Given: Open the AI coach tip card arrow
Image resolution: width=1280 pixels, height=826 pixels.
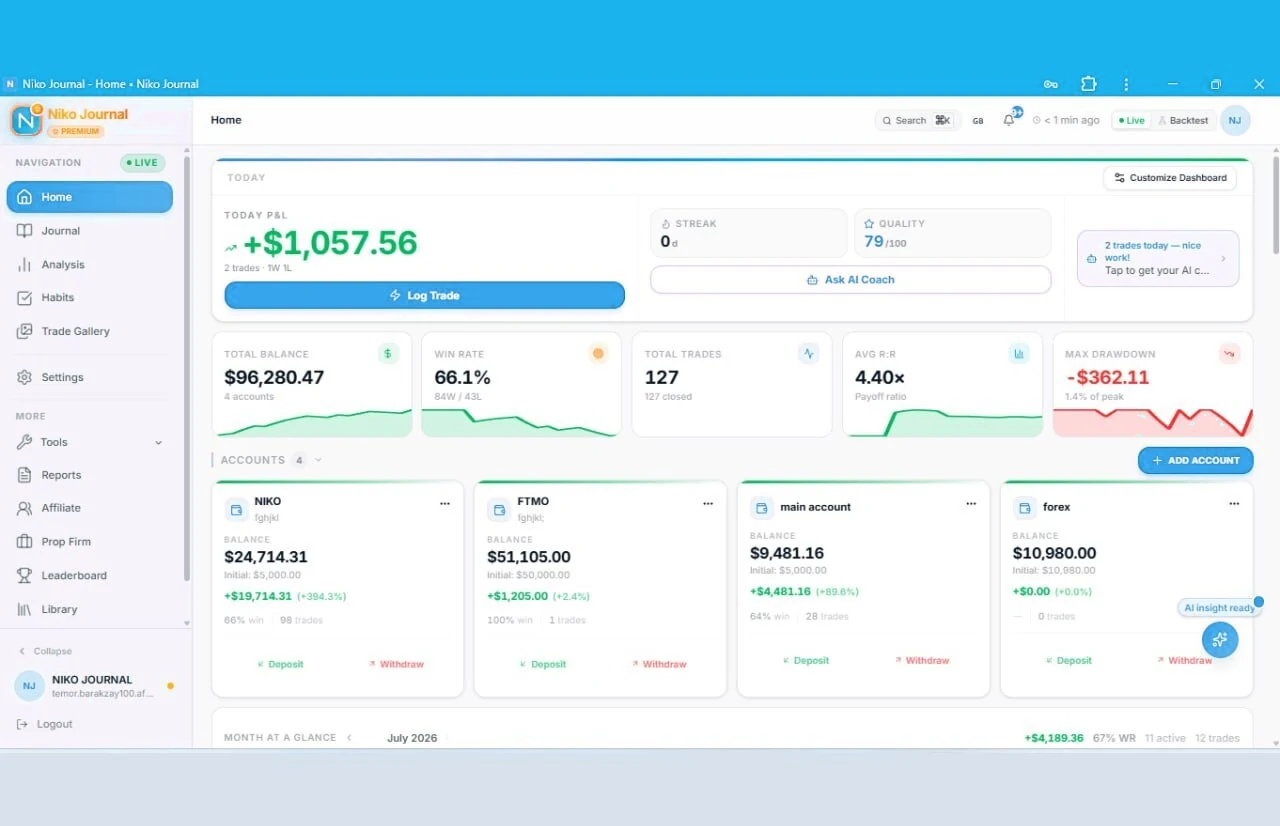Looking at the screenshot, I should tap(1223, 258).
